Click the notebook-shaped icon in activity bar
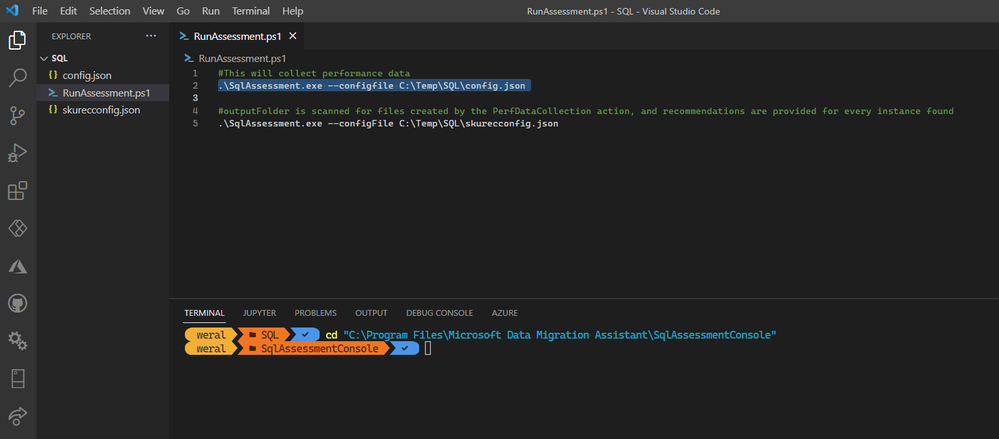 click(17, 378)
